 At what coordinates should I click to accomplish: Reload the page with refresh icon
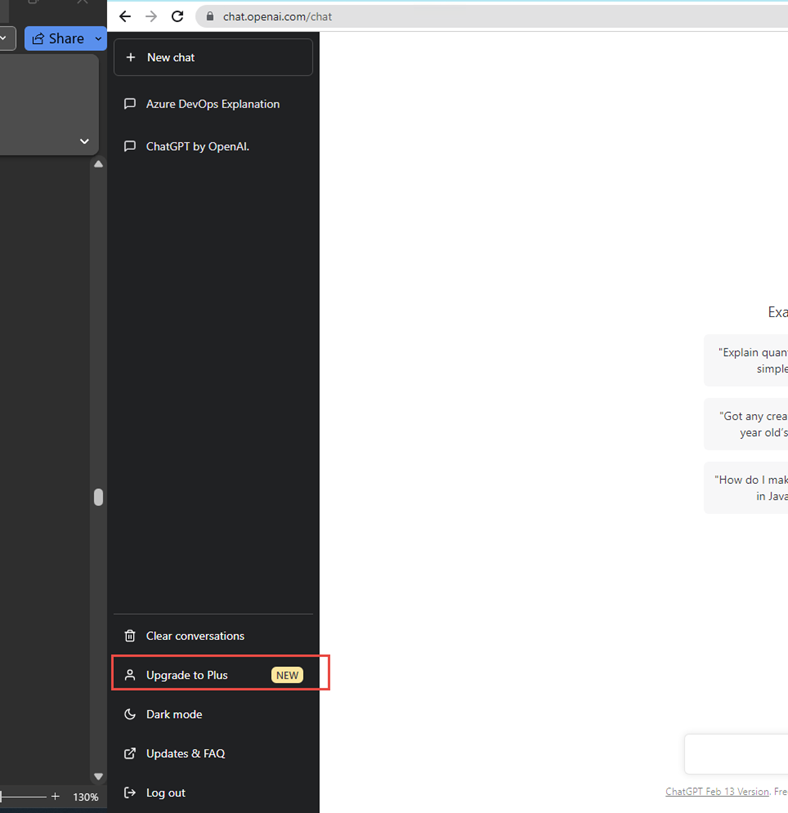coord(177,17)
